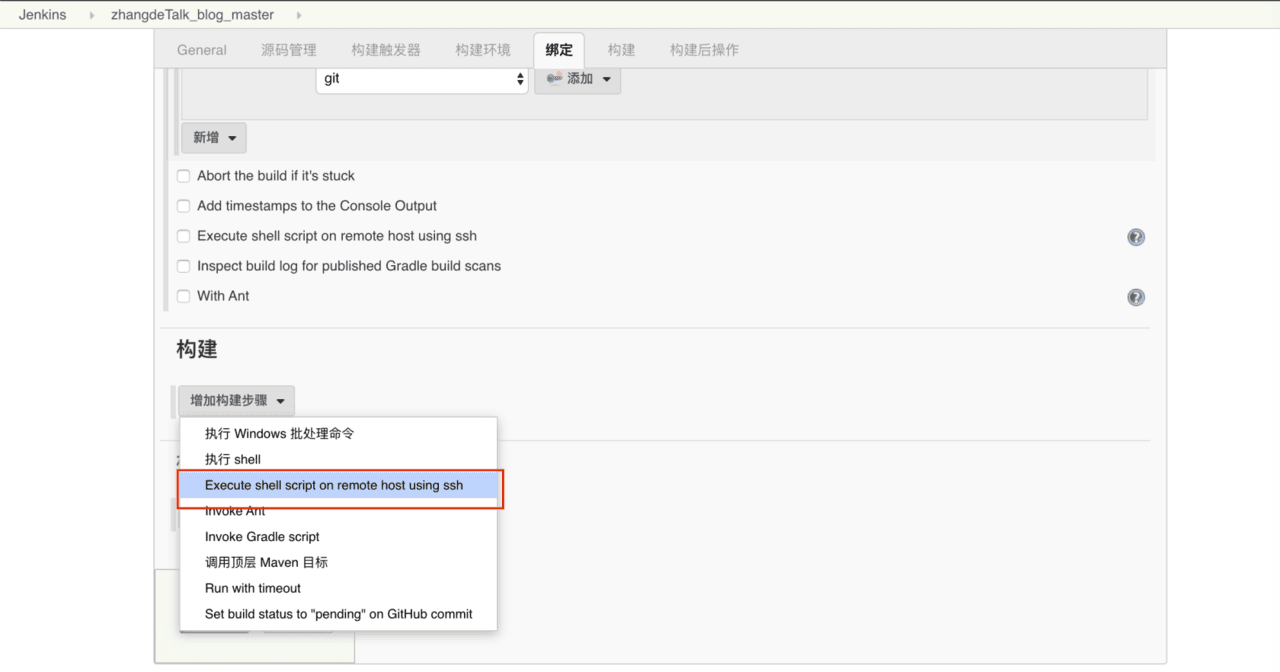Click help icon for Execute shell script on remote host
This screenshot has width=1280, height=672.
click(1136, 237)
